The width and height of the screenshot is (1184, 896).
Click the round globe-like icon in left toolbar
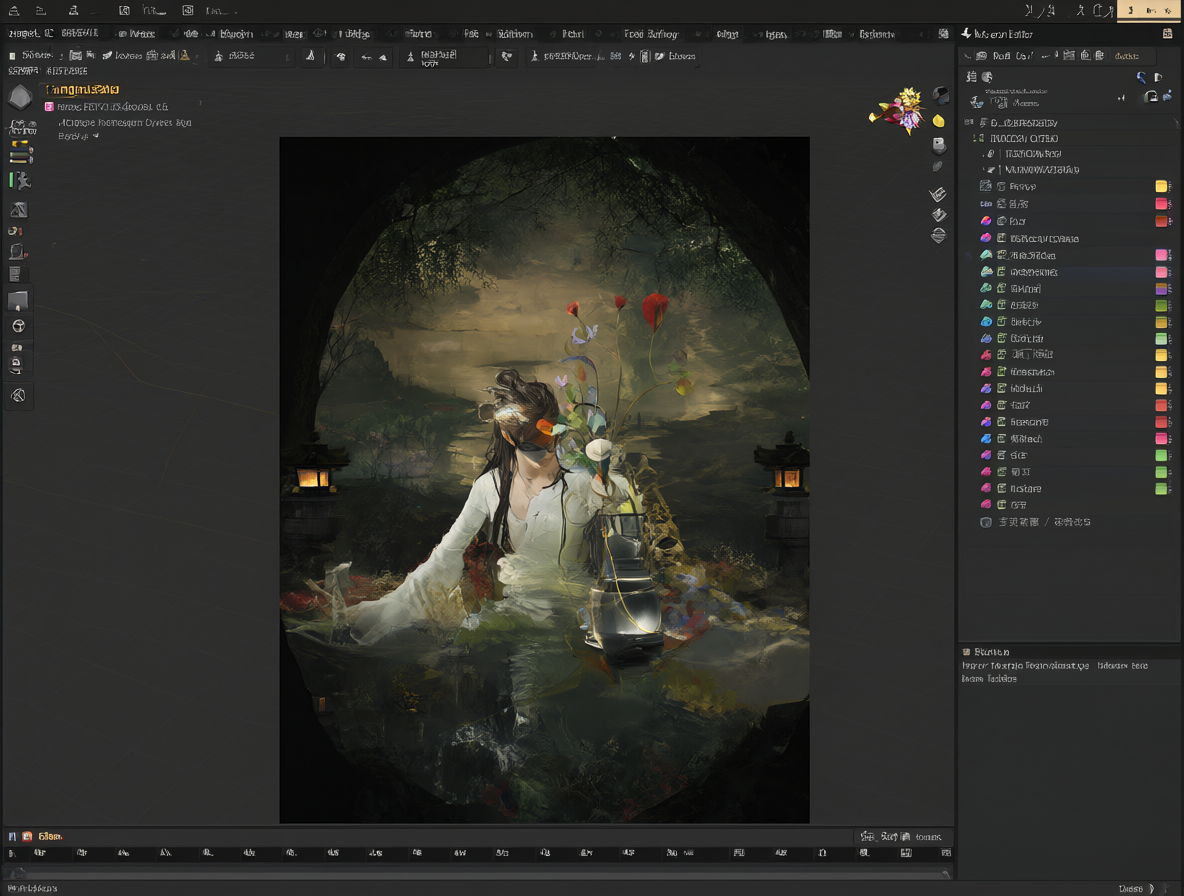click(x=19, y=326)
